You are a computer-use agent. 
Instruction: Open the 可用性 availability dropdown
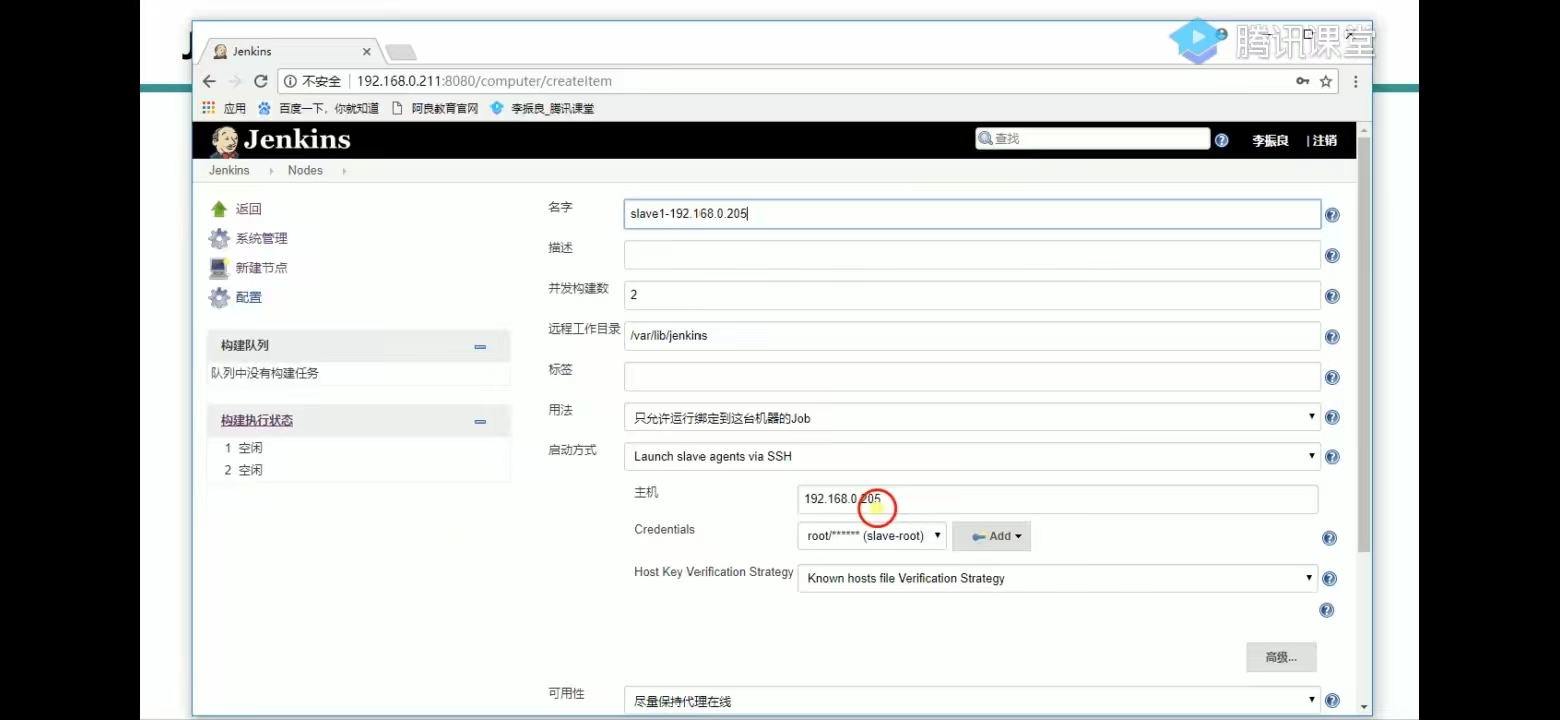point(972,701)
